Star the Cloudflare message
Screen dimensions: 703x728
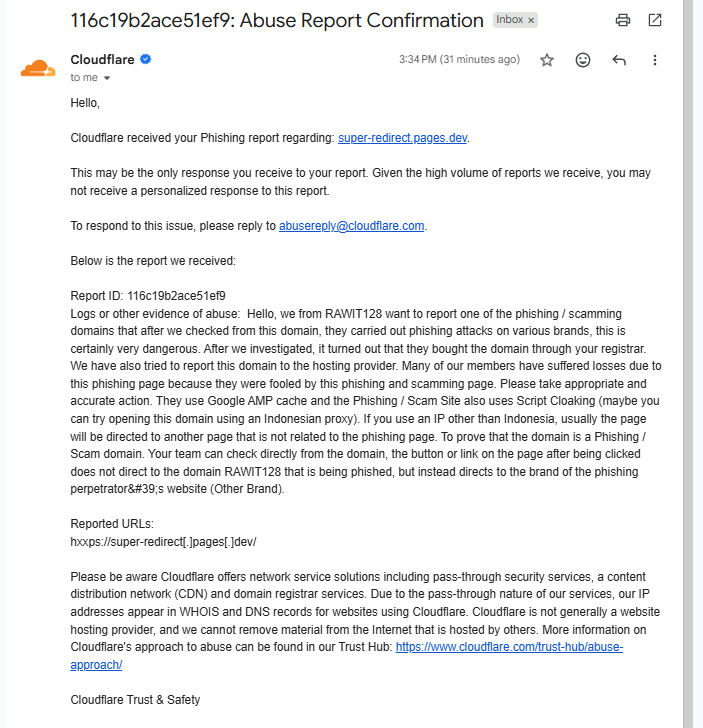(547, 60)
